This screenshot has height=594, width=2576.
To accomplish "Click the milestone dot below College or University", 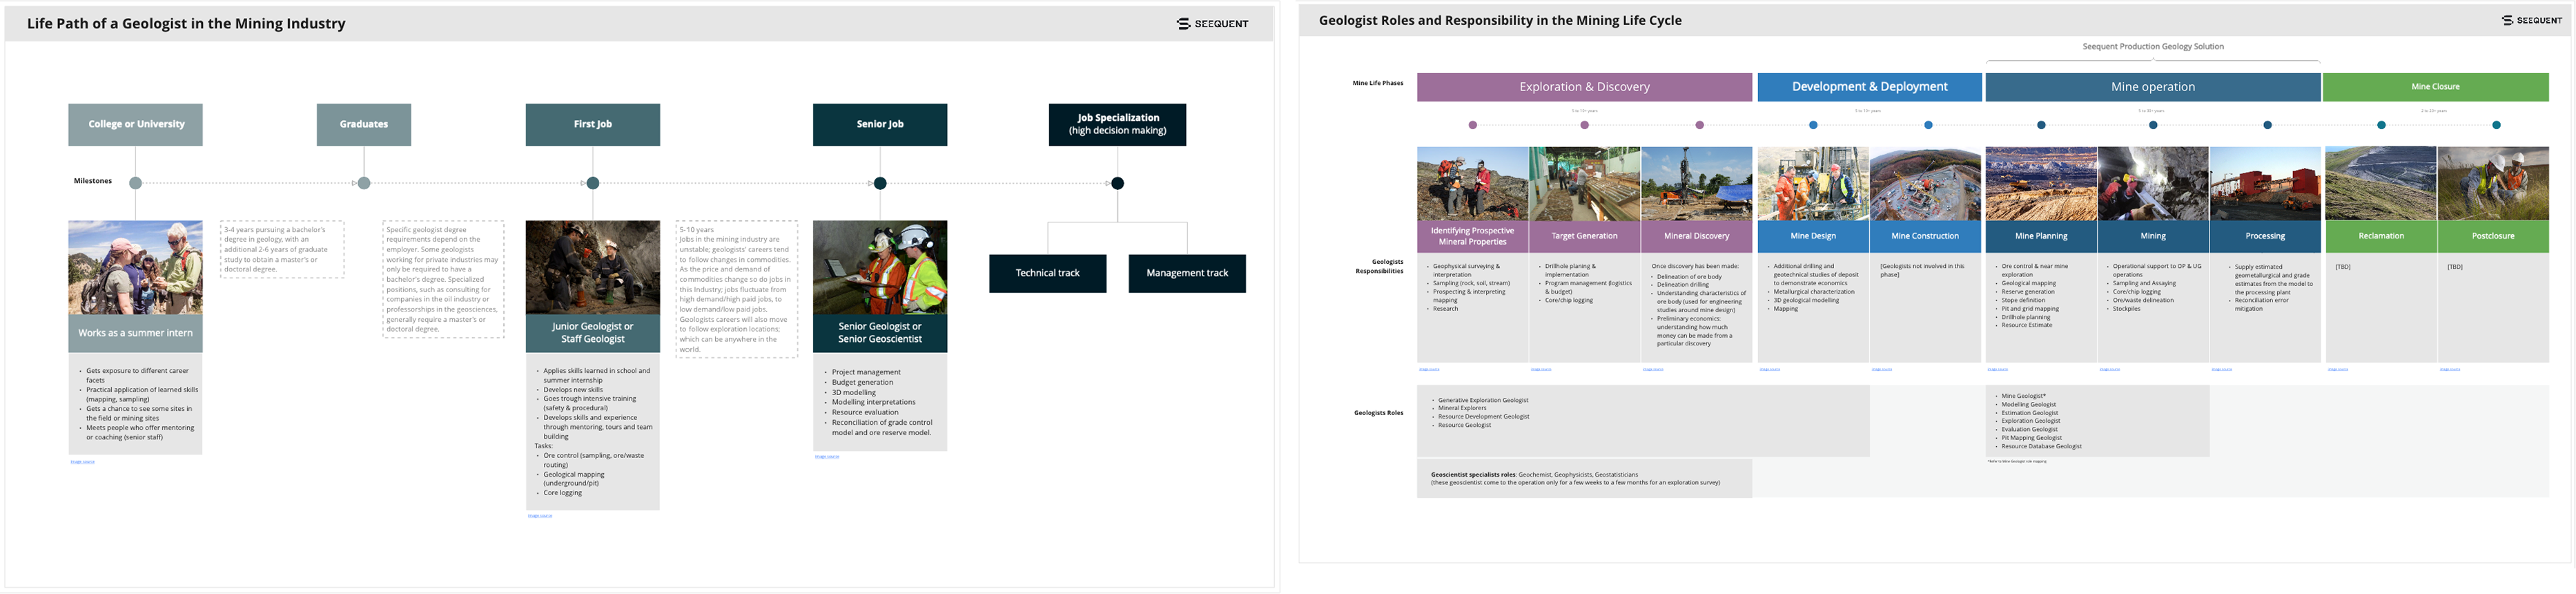I will [x=136, y=183].
